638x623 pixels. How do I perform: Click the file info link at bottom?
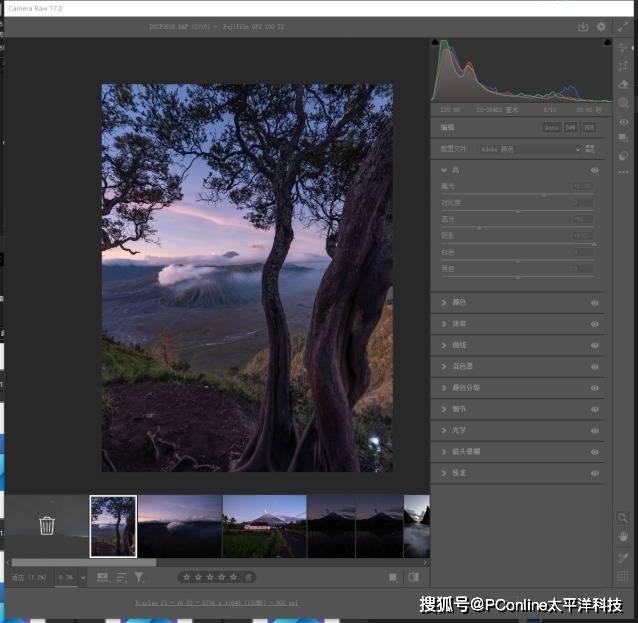[x=217, y=603]
